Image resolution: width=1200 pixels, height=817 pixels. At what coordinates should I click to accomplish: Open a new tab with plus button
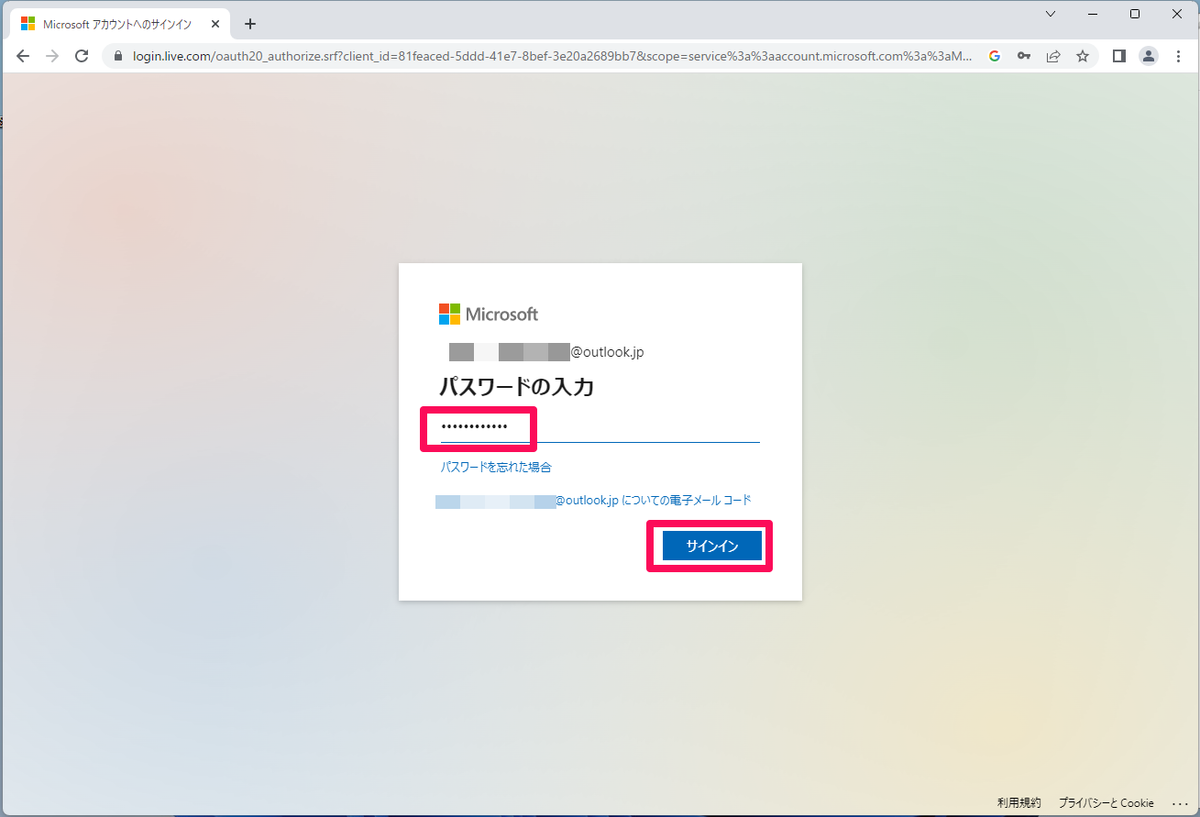[x=250, y=24]
